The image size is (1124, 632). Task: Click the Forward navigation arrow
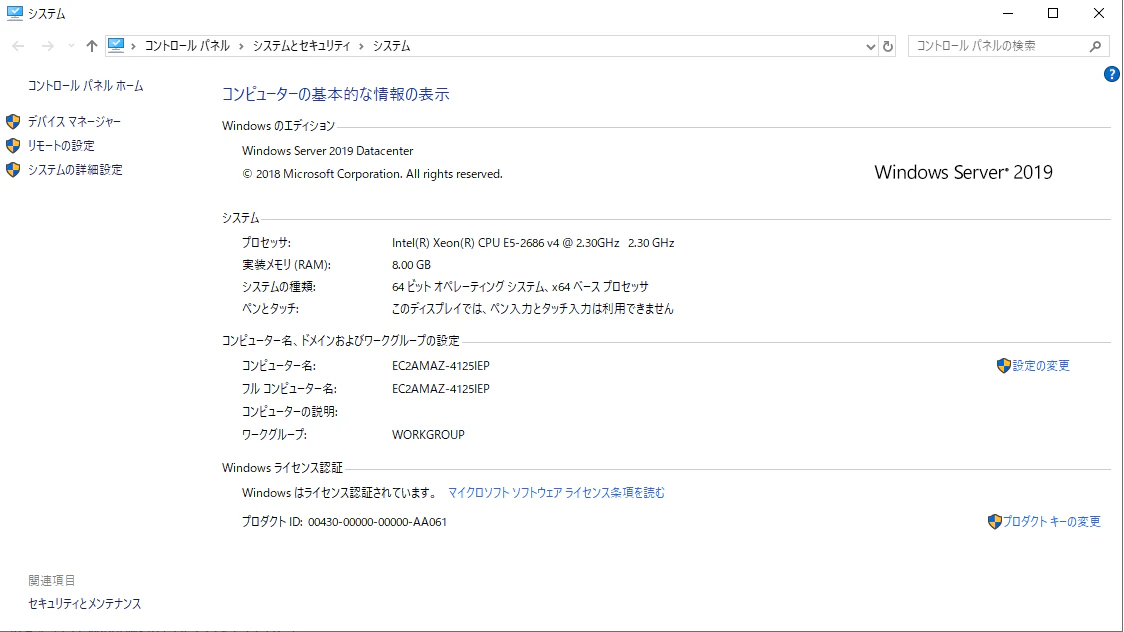(x=47, y=46)
